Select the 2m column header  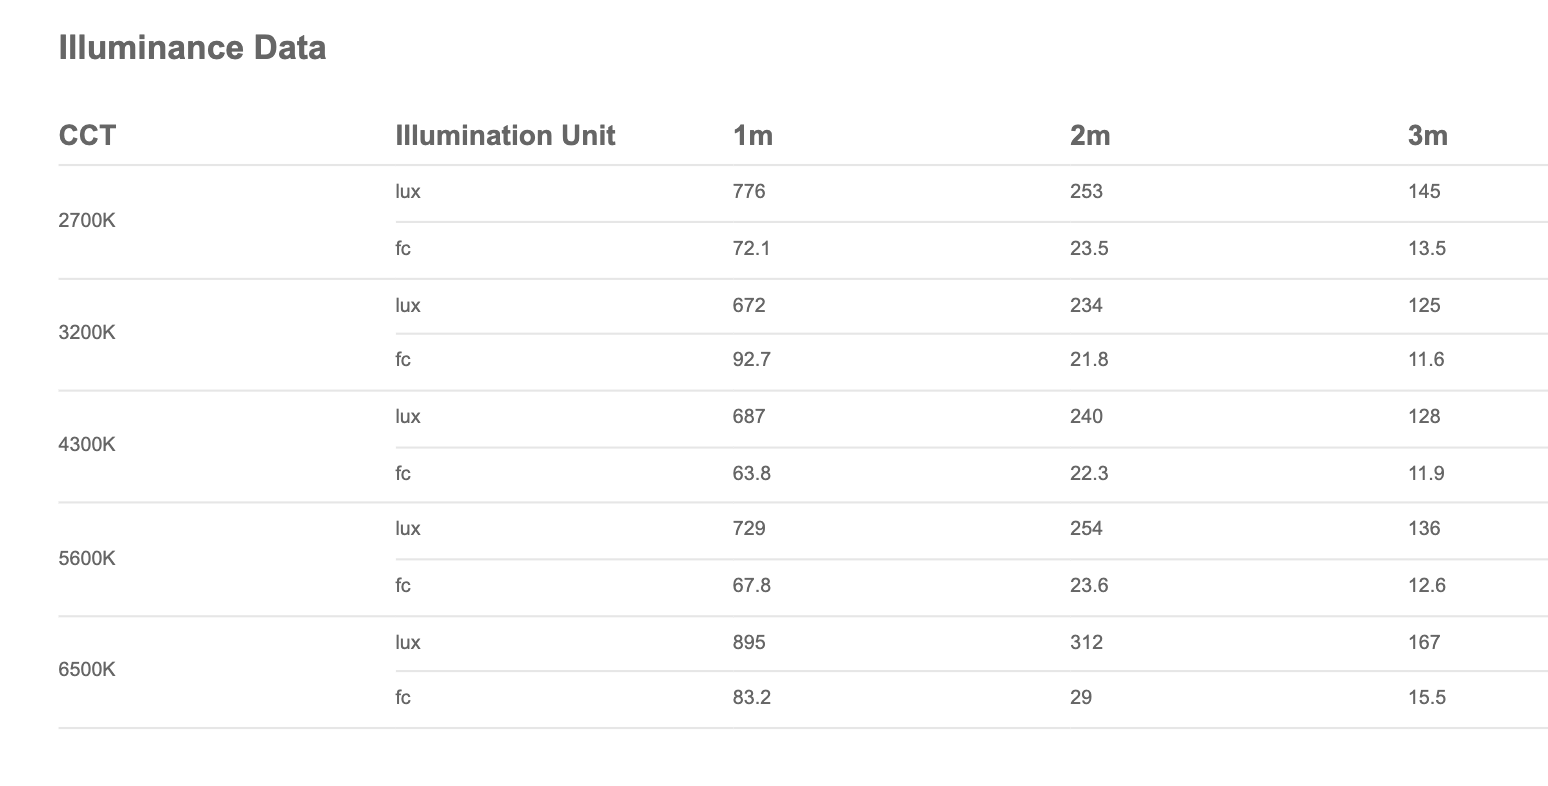click(x=1089, y=135)
